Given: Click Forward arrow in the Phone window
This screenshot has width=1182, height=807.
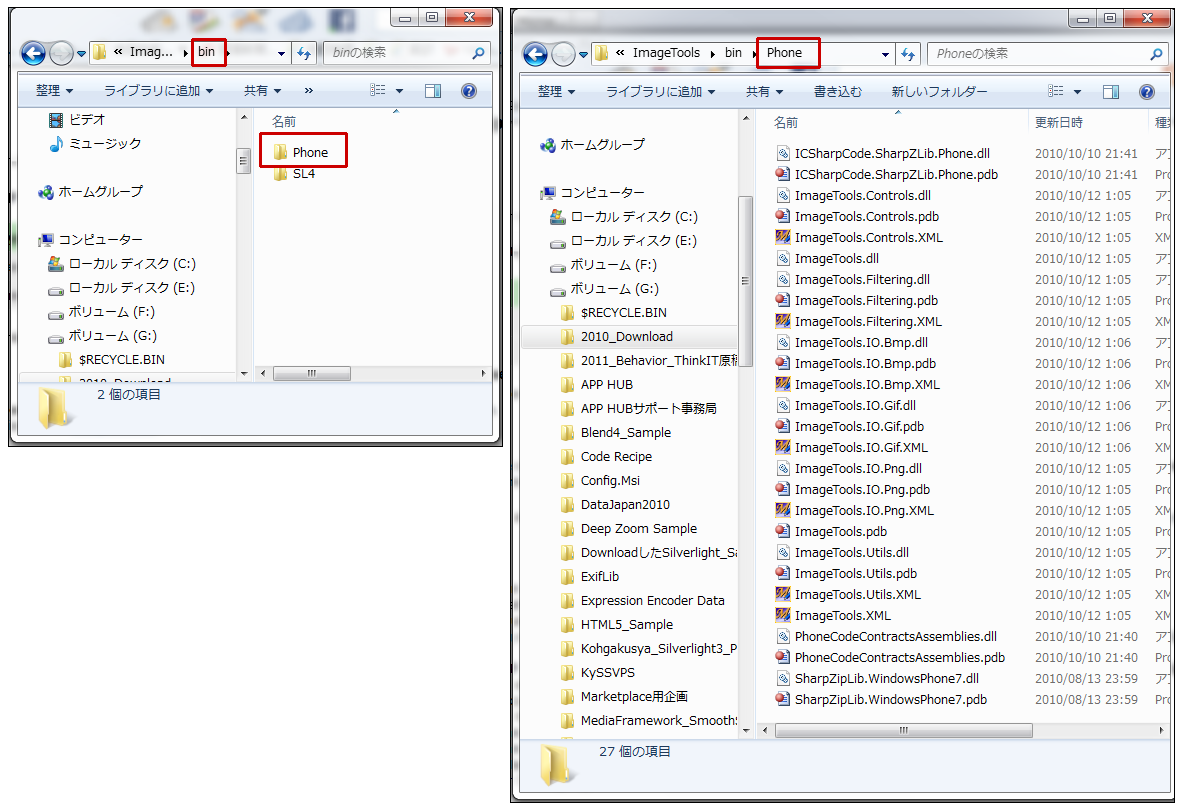Looking at the screenshot, I should coord(564,54).
